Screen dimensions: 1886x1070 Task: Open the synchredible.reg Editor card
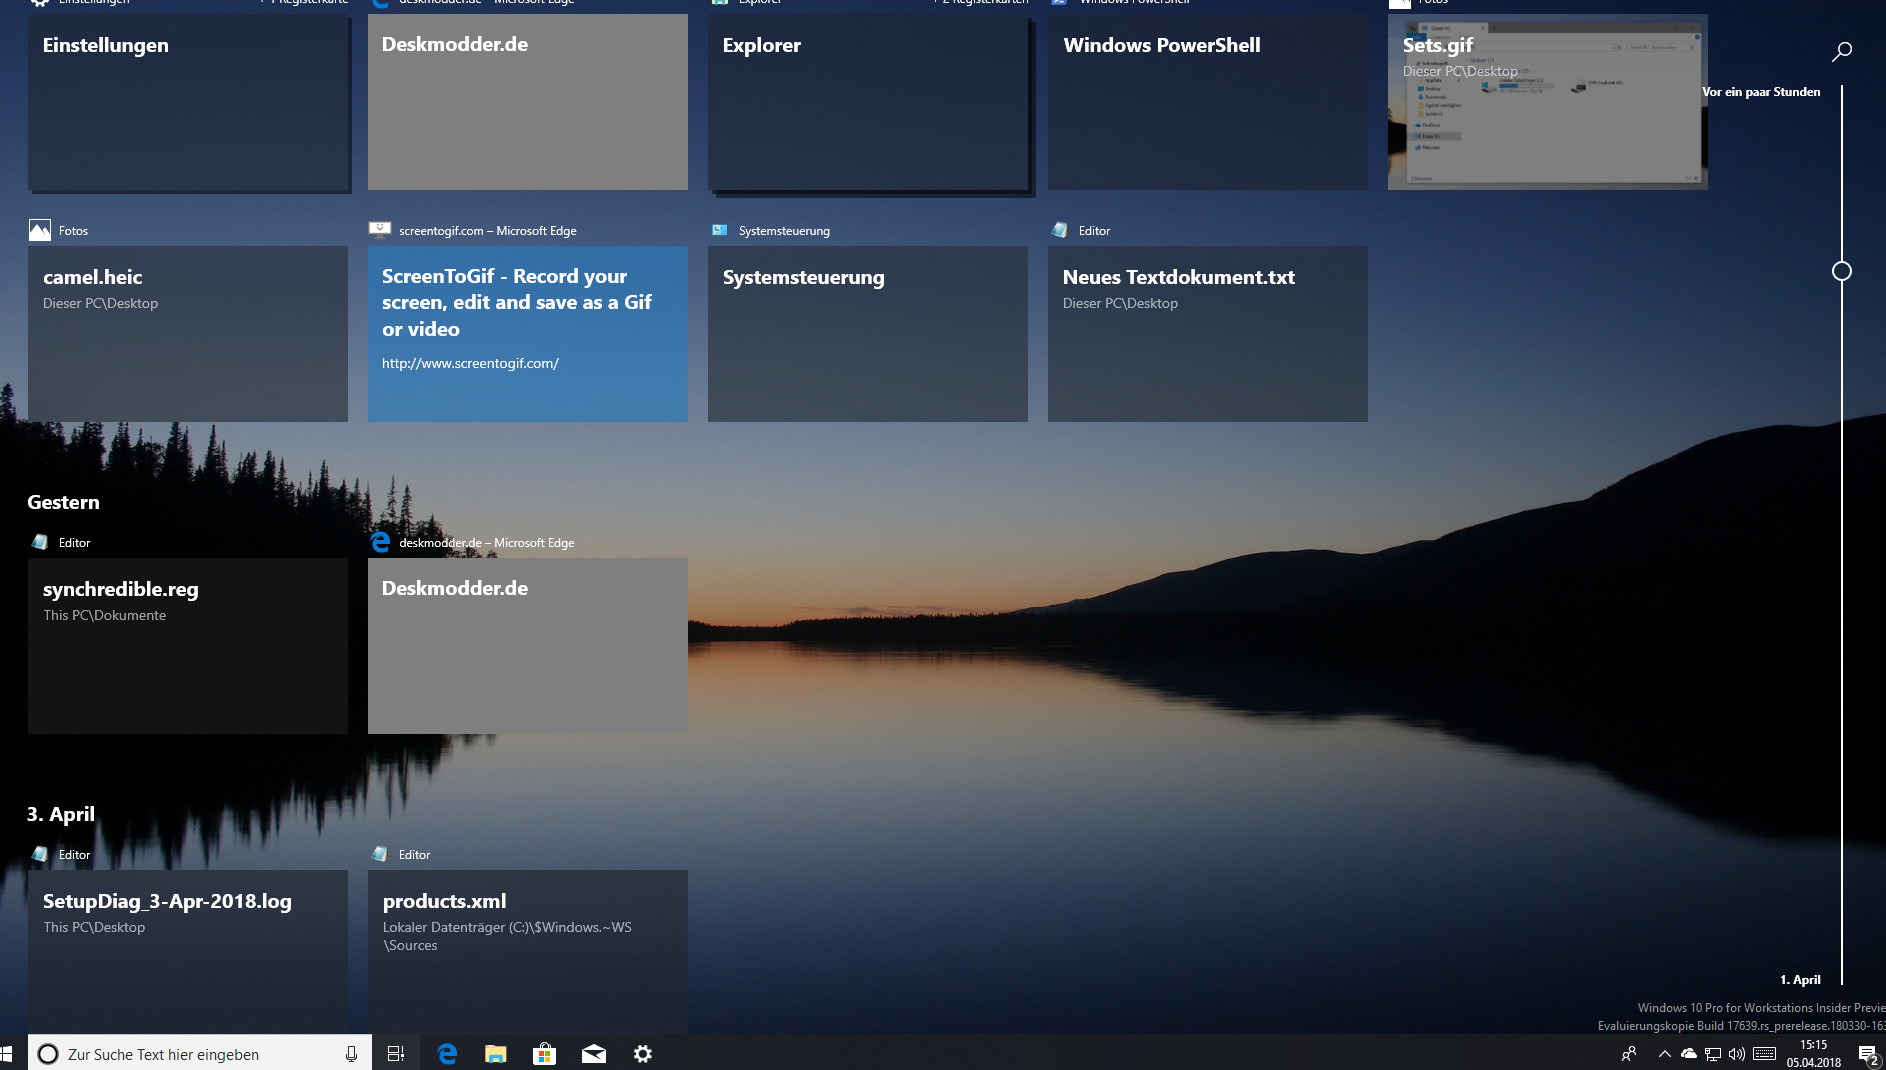coord(188,646)
